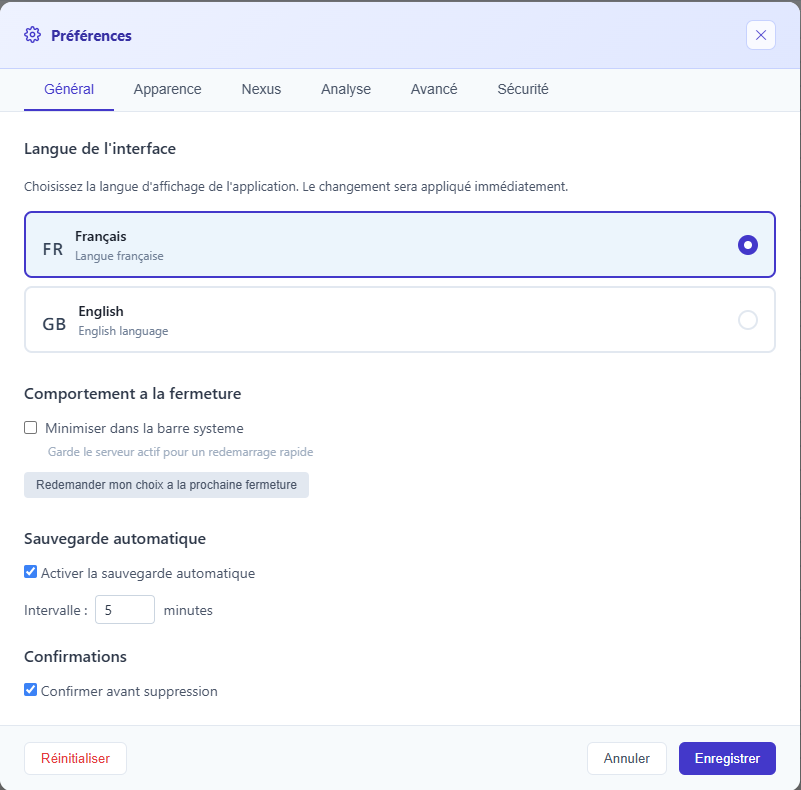Enable Minimiser dans la barre systeme

31,428
